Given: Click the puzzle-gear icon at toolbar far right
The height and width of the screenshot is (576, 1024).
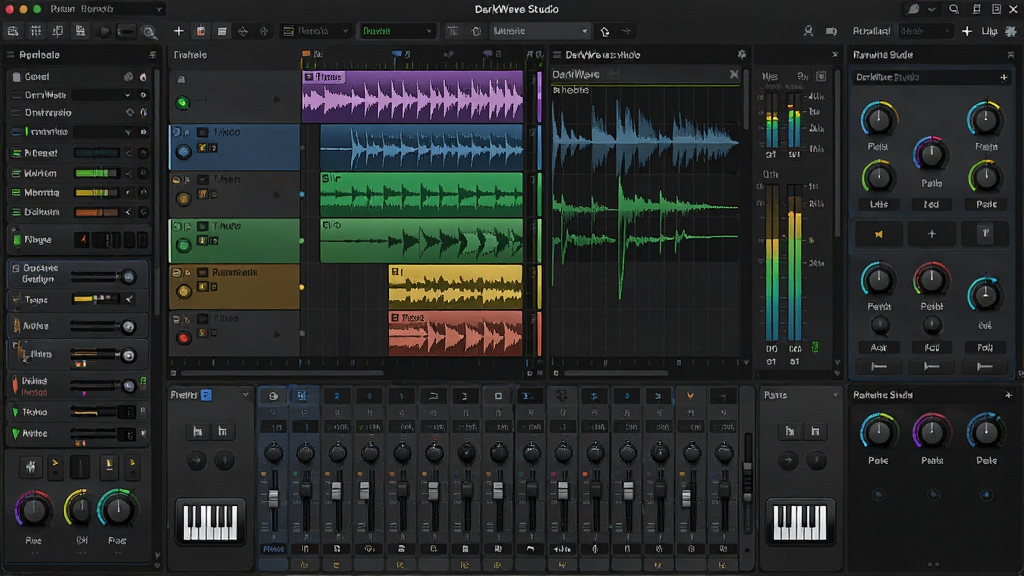Looking at the screenshot, I should (1010, 31).
